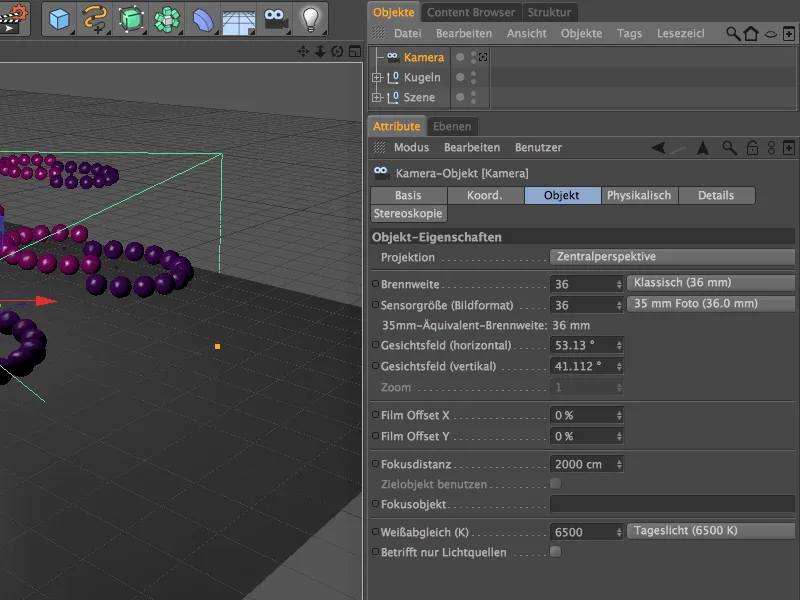Open the Klassisch (36 mm) preset dropdown
Screen dimensions: 800x600
coord(710,283)
